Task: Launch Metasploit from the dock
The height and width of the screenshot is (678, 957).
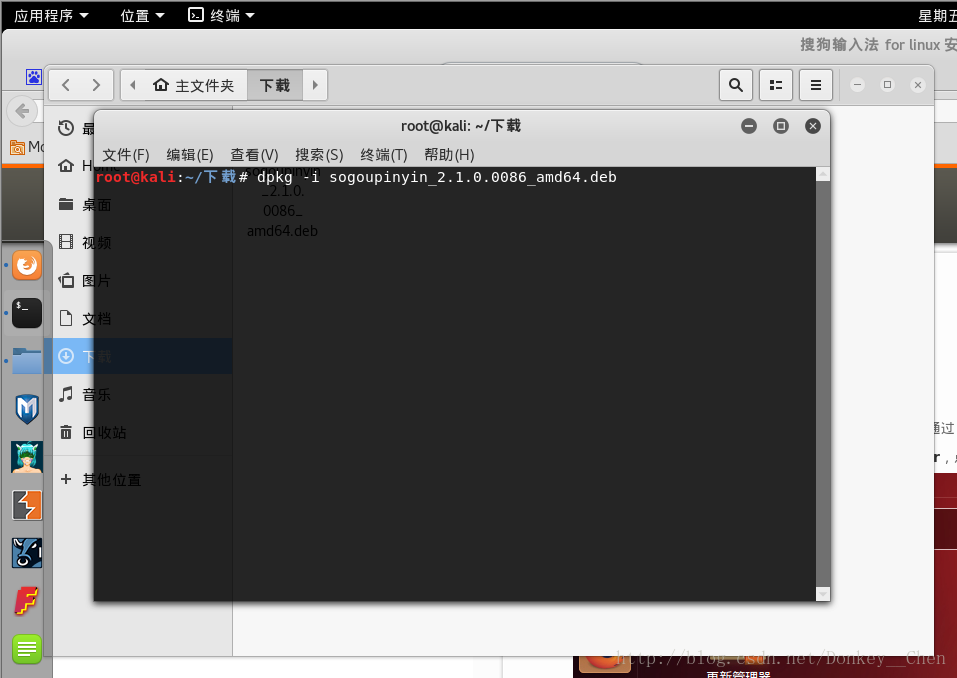Action: pyautogui.click(x=27, y=408)
